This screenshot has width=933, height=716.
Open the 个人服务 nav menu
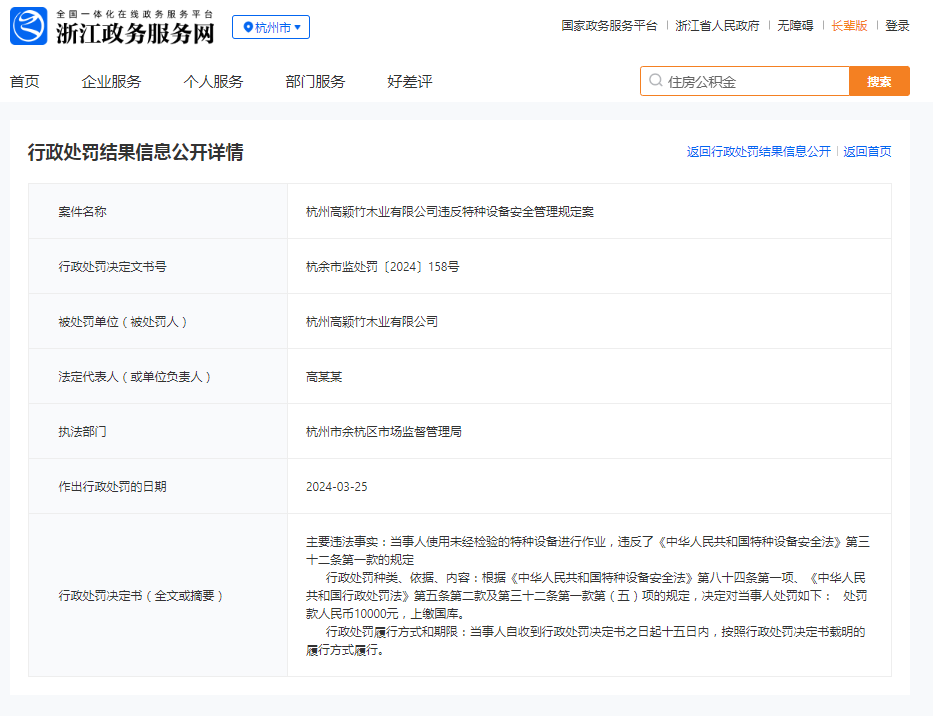tap(213, 82)
